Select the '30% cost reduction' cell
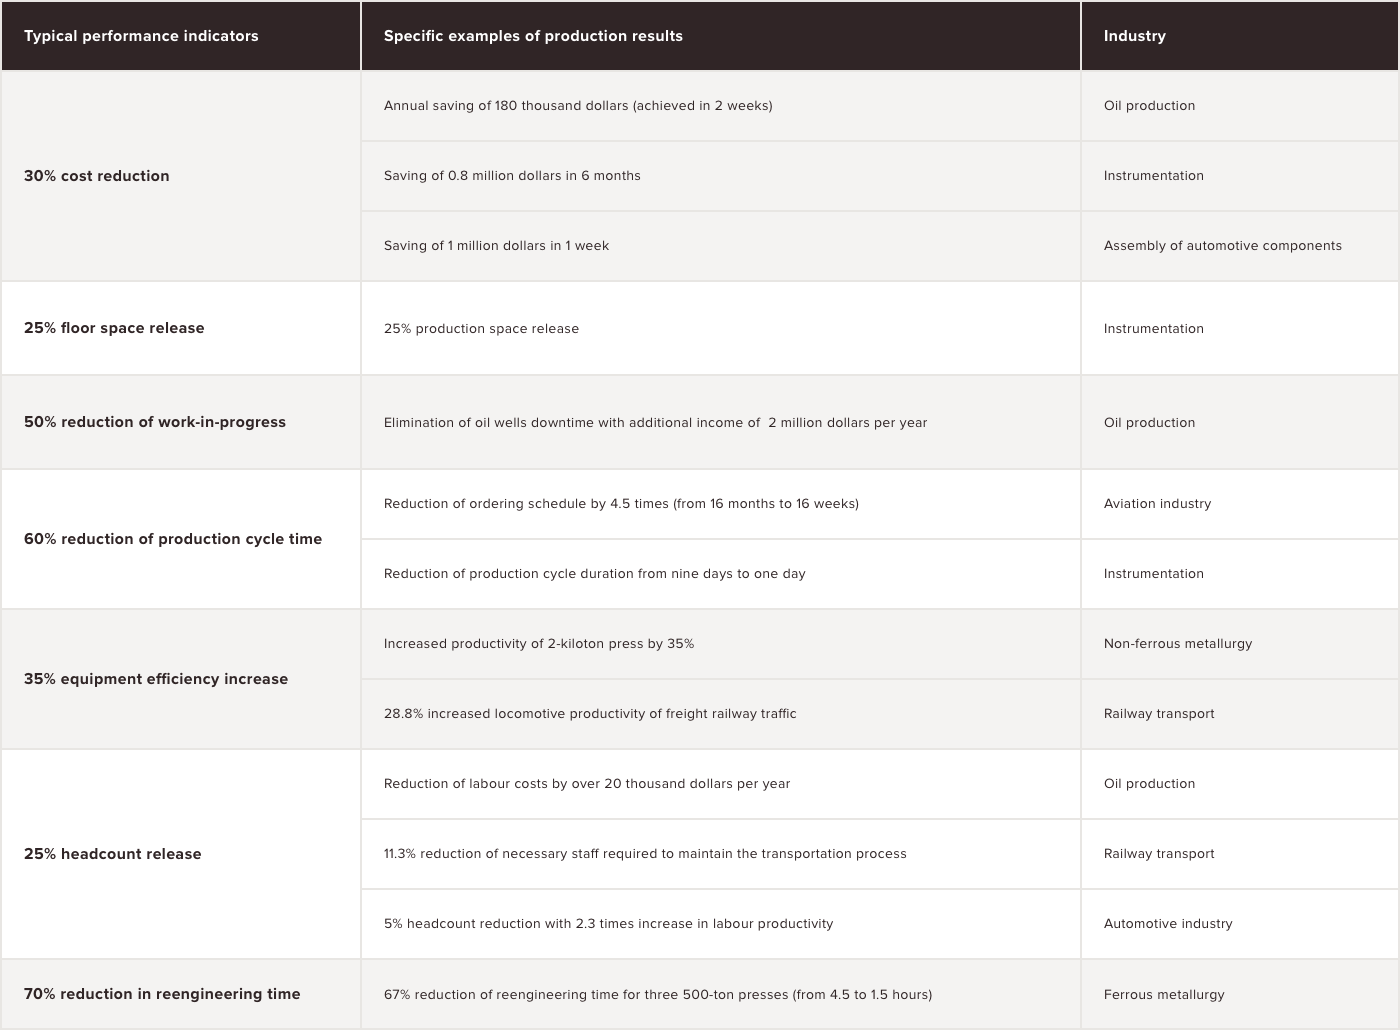This screenshot has width=1400, height=1030. coord(97,176)
